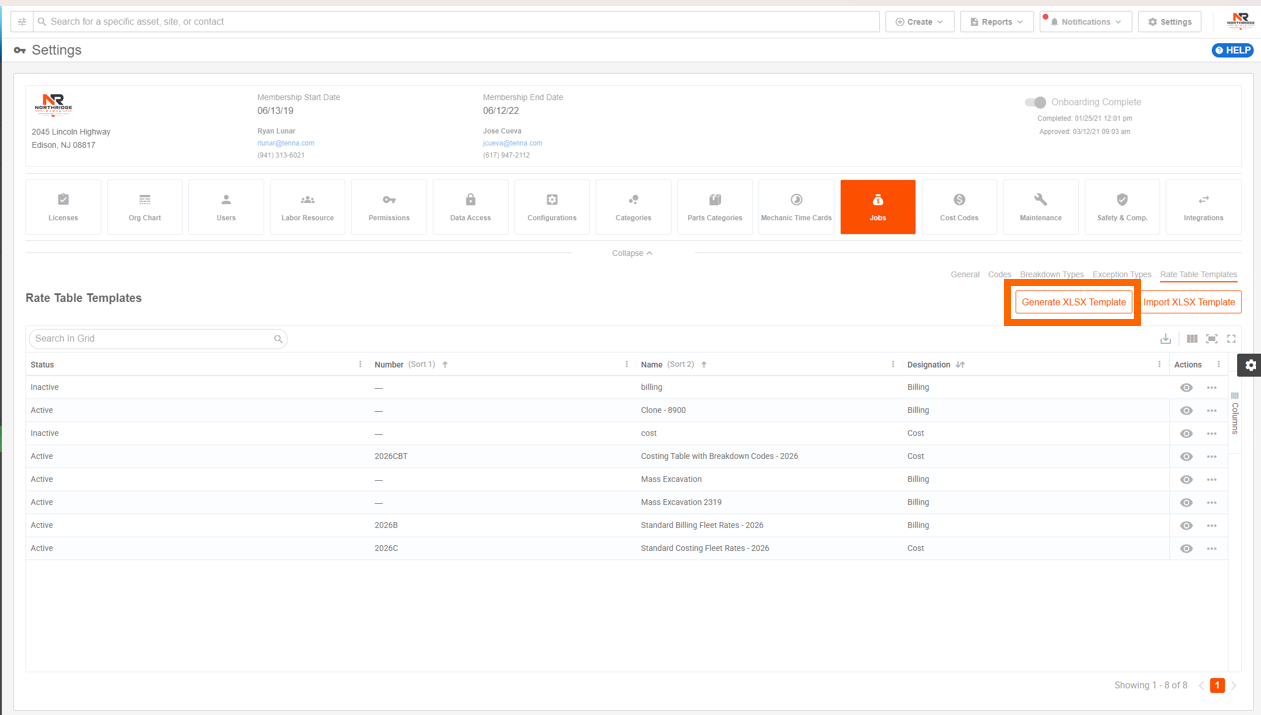Switch to the General tab

click(965, 274)
